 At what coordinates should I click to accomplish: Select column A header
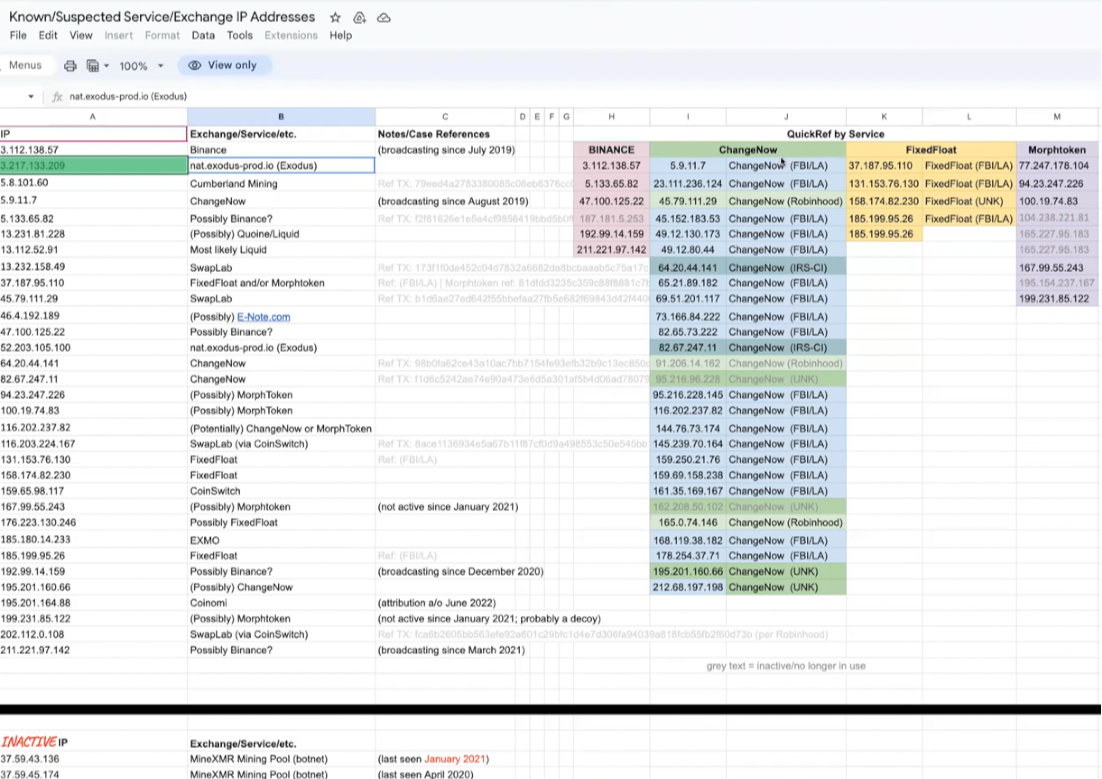tap(93, 117)
